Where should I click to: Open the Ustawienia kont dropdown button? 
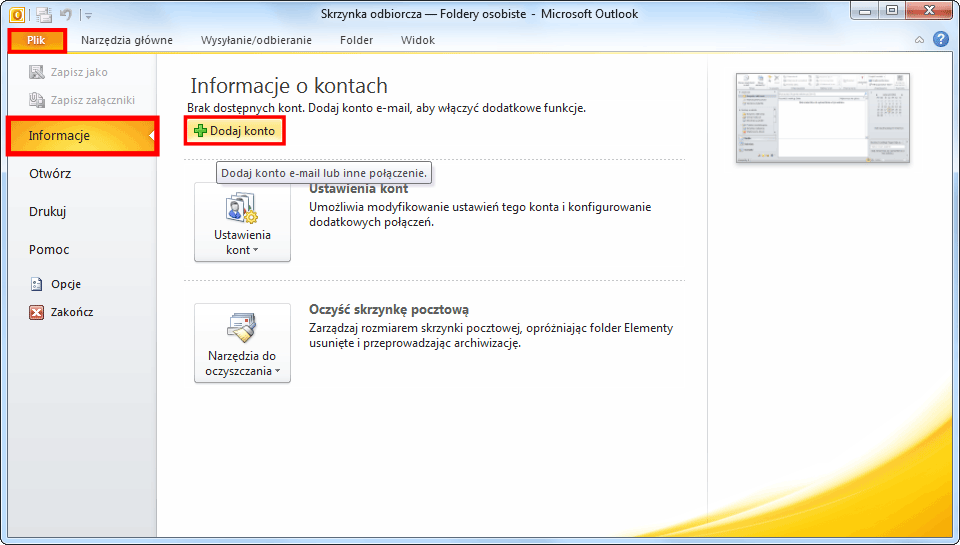[242, 222]
